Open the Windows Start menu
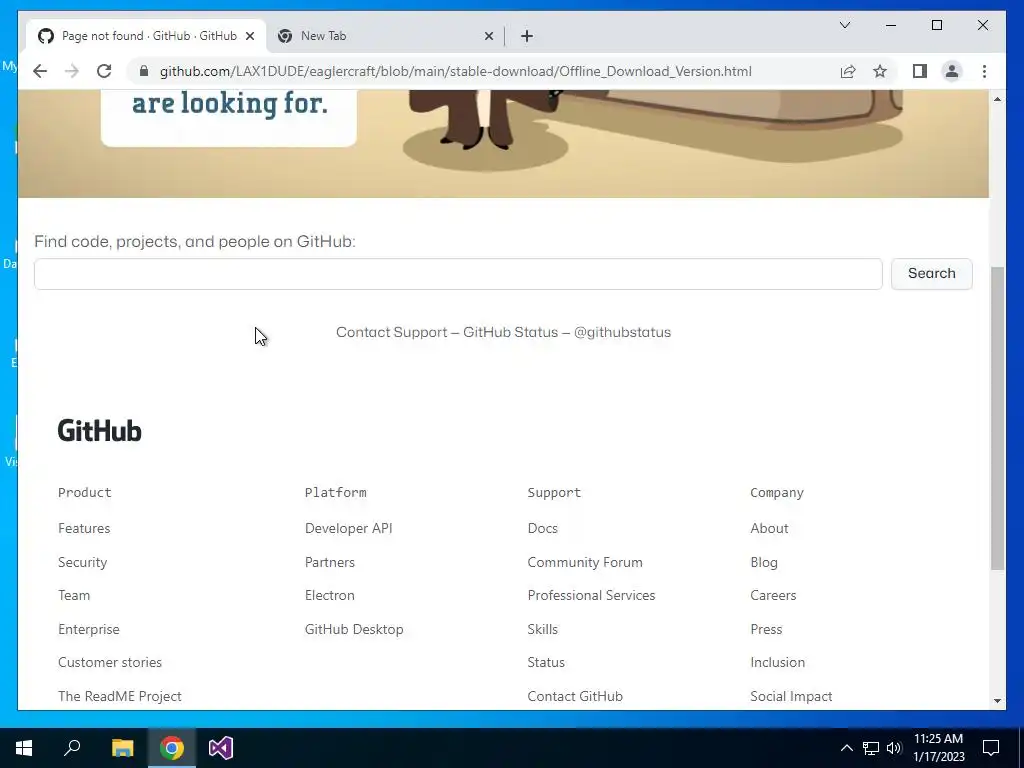This screenshot has width=1024, height=768. click(x=24, y=748)
